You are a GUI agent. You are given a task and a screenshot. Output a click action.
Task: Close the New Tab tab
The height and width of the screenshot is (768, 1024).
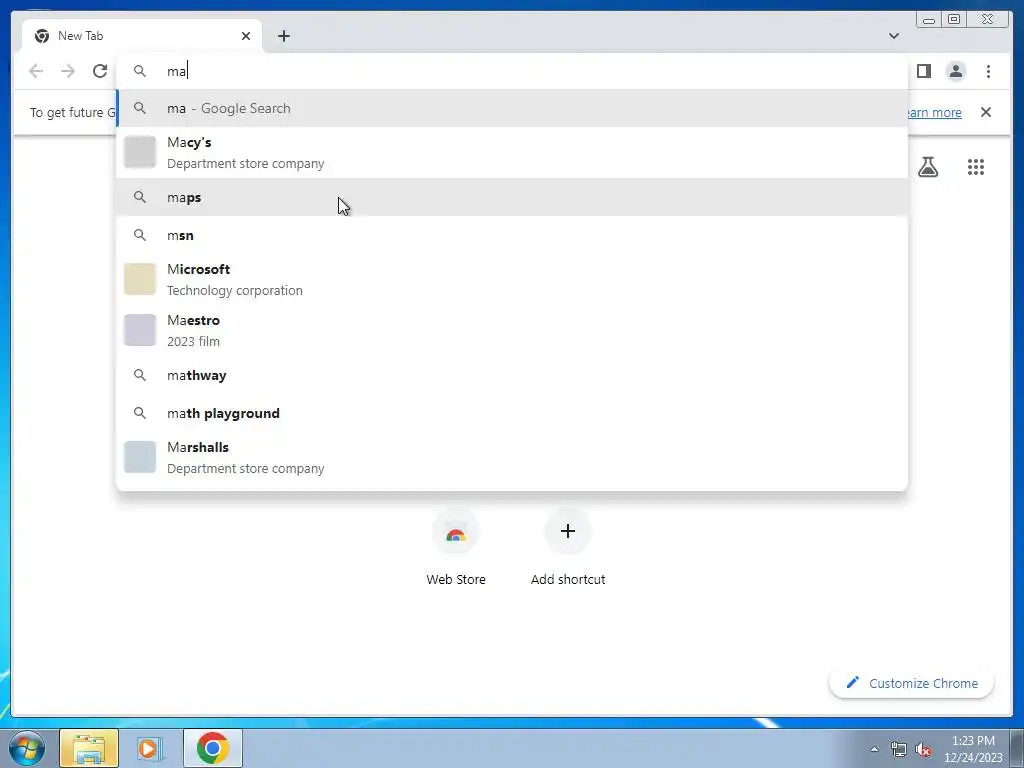pos(246,36)
